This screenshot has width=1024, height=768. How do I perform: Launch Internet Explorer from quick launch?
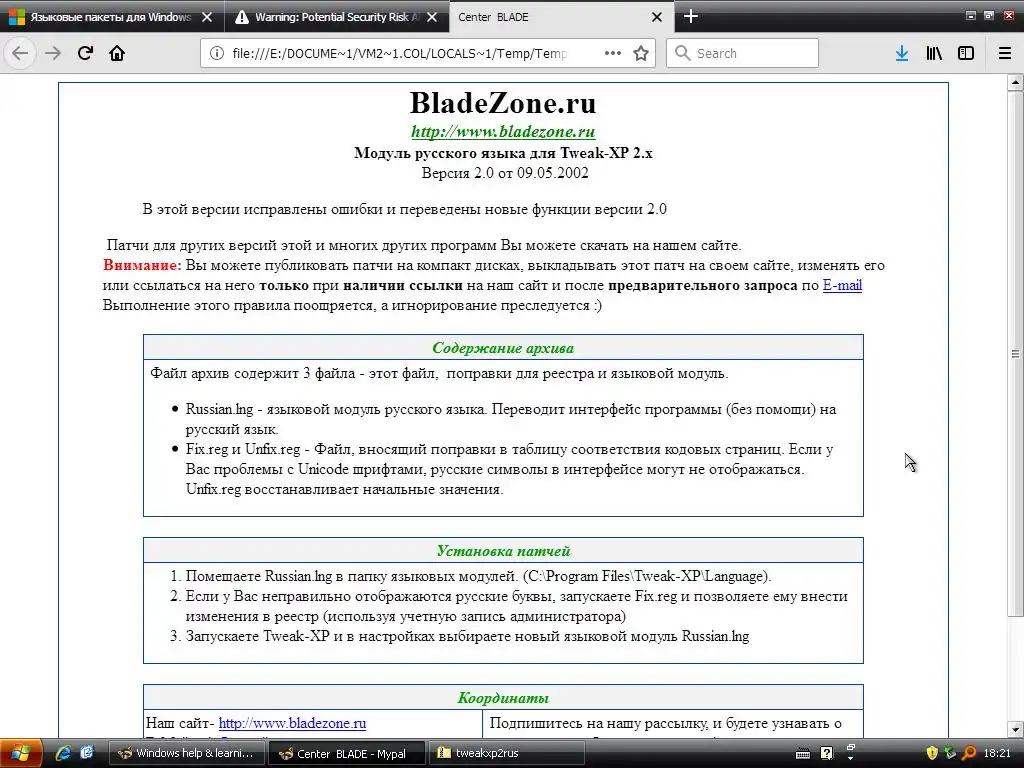63,753
